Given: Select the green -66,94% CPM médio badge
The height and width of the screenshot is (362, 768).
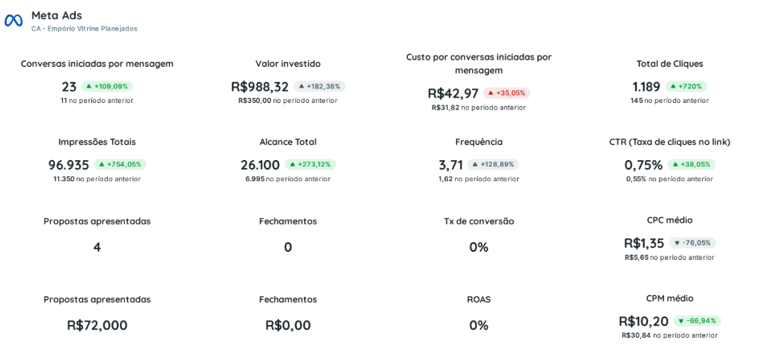Looking at the screenshot, I should tap(697, 321).
